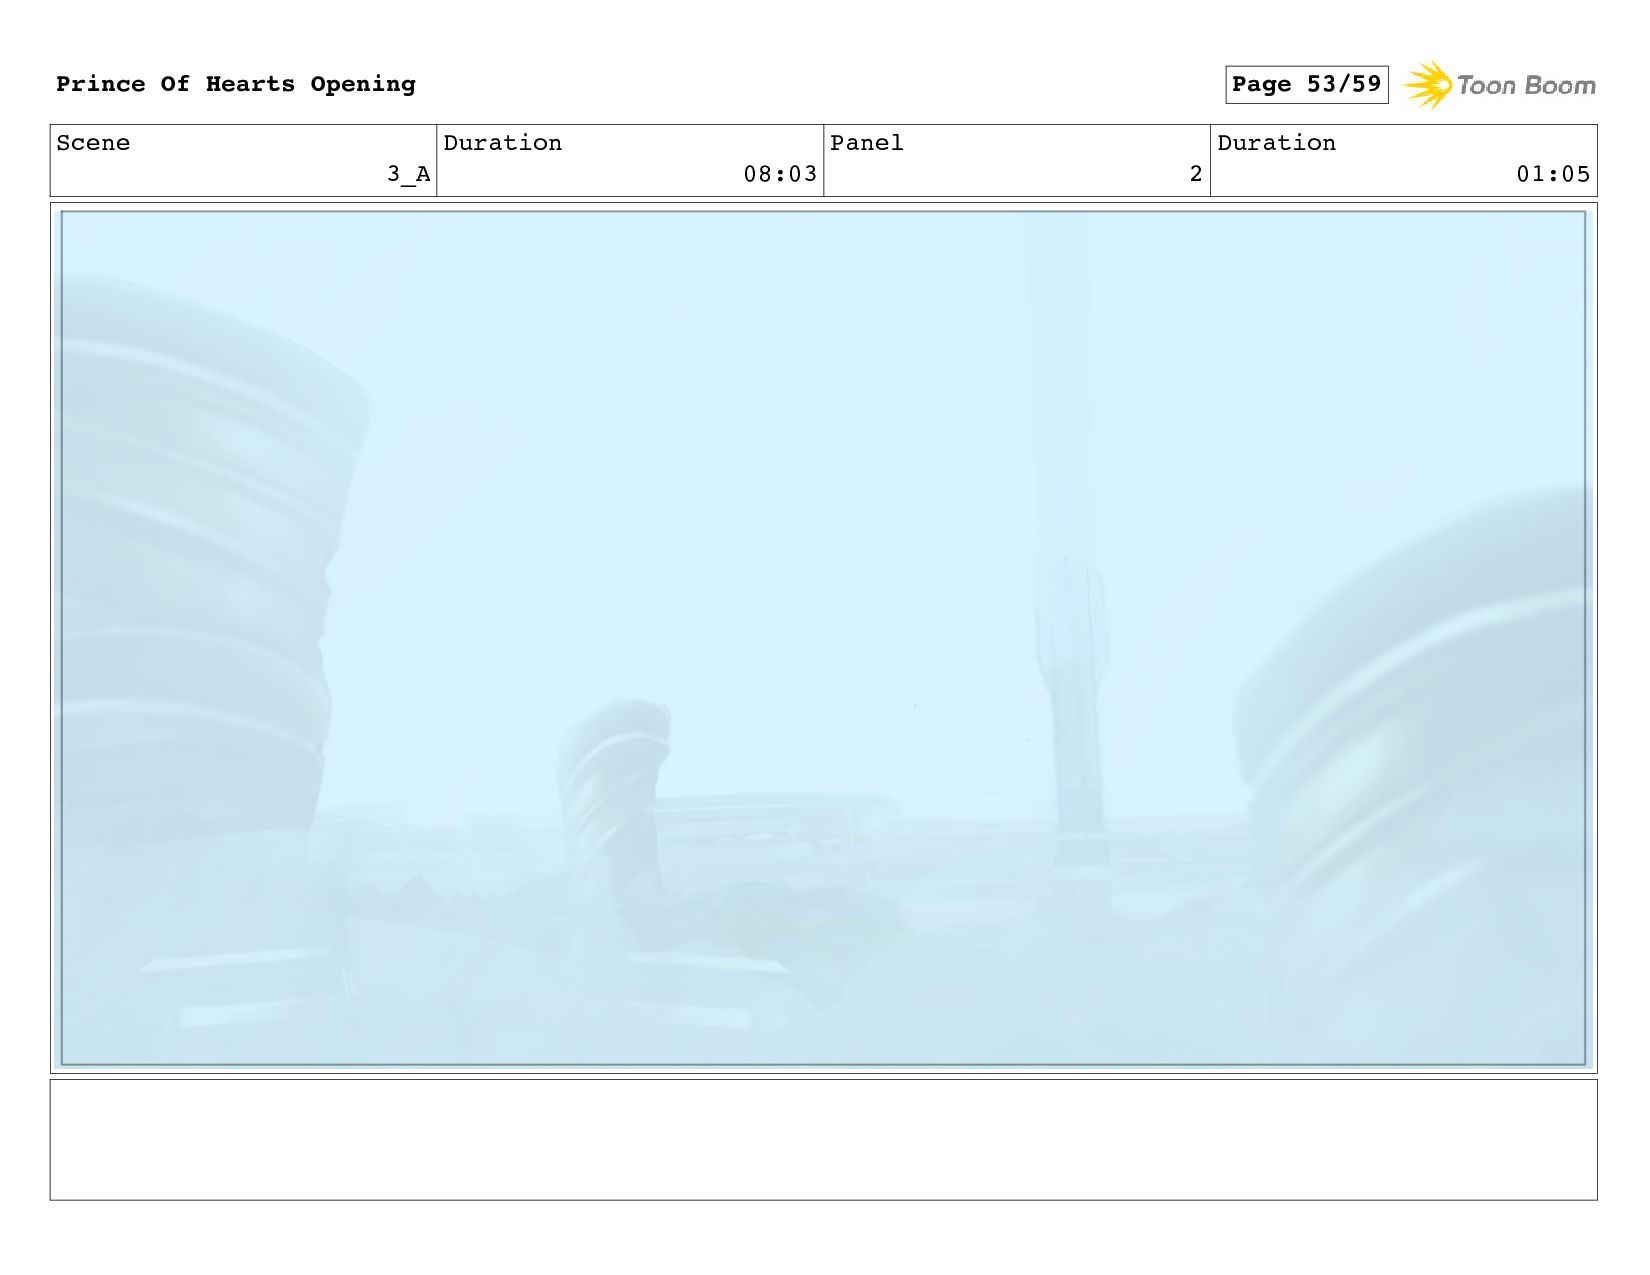Select the 'Prince Of Hearts Opening' title
Screen dimensions: 1650x1275
236,84
